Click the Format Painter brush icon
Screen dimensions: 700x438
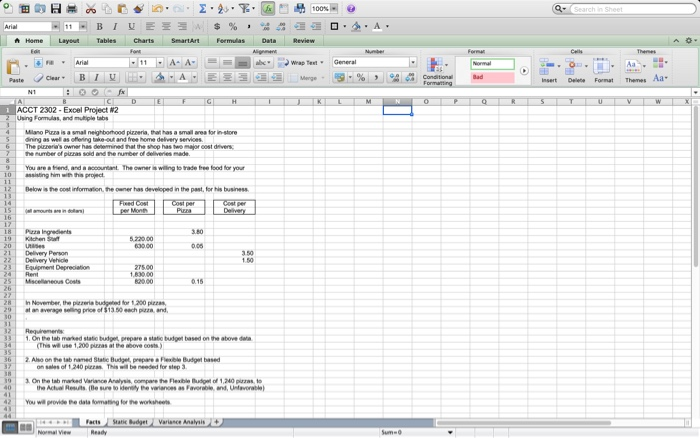click(138, 8)
